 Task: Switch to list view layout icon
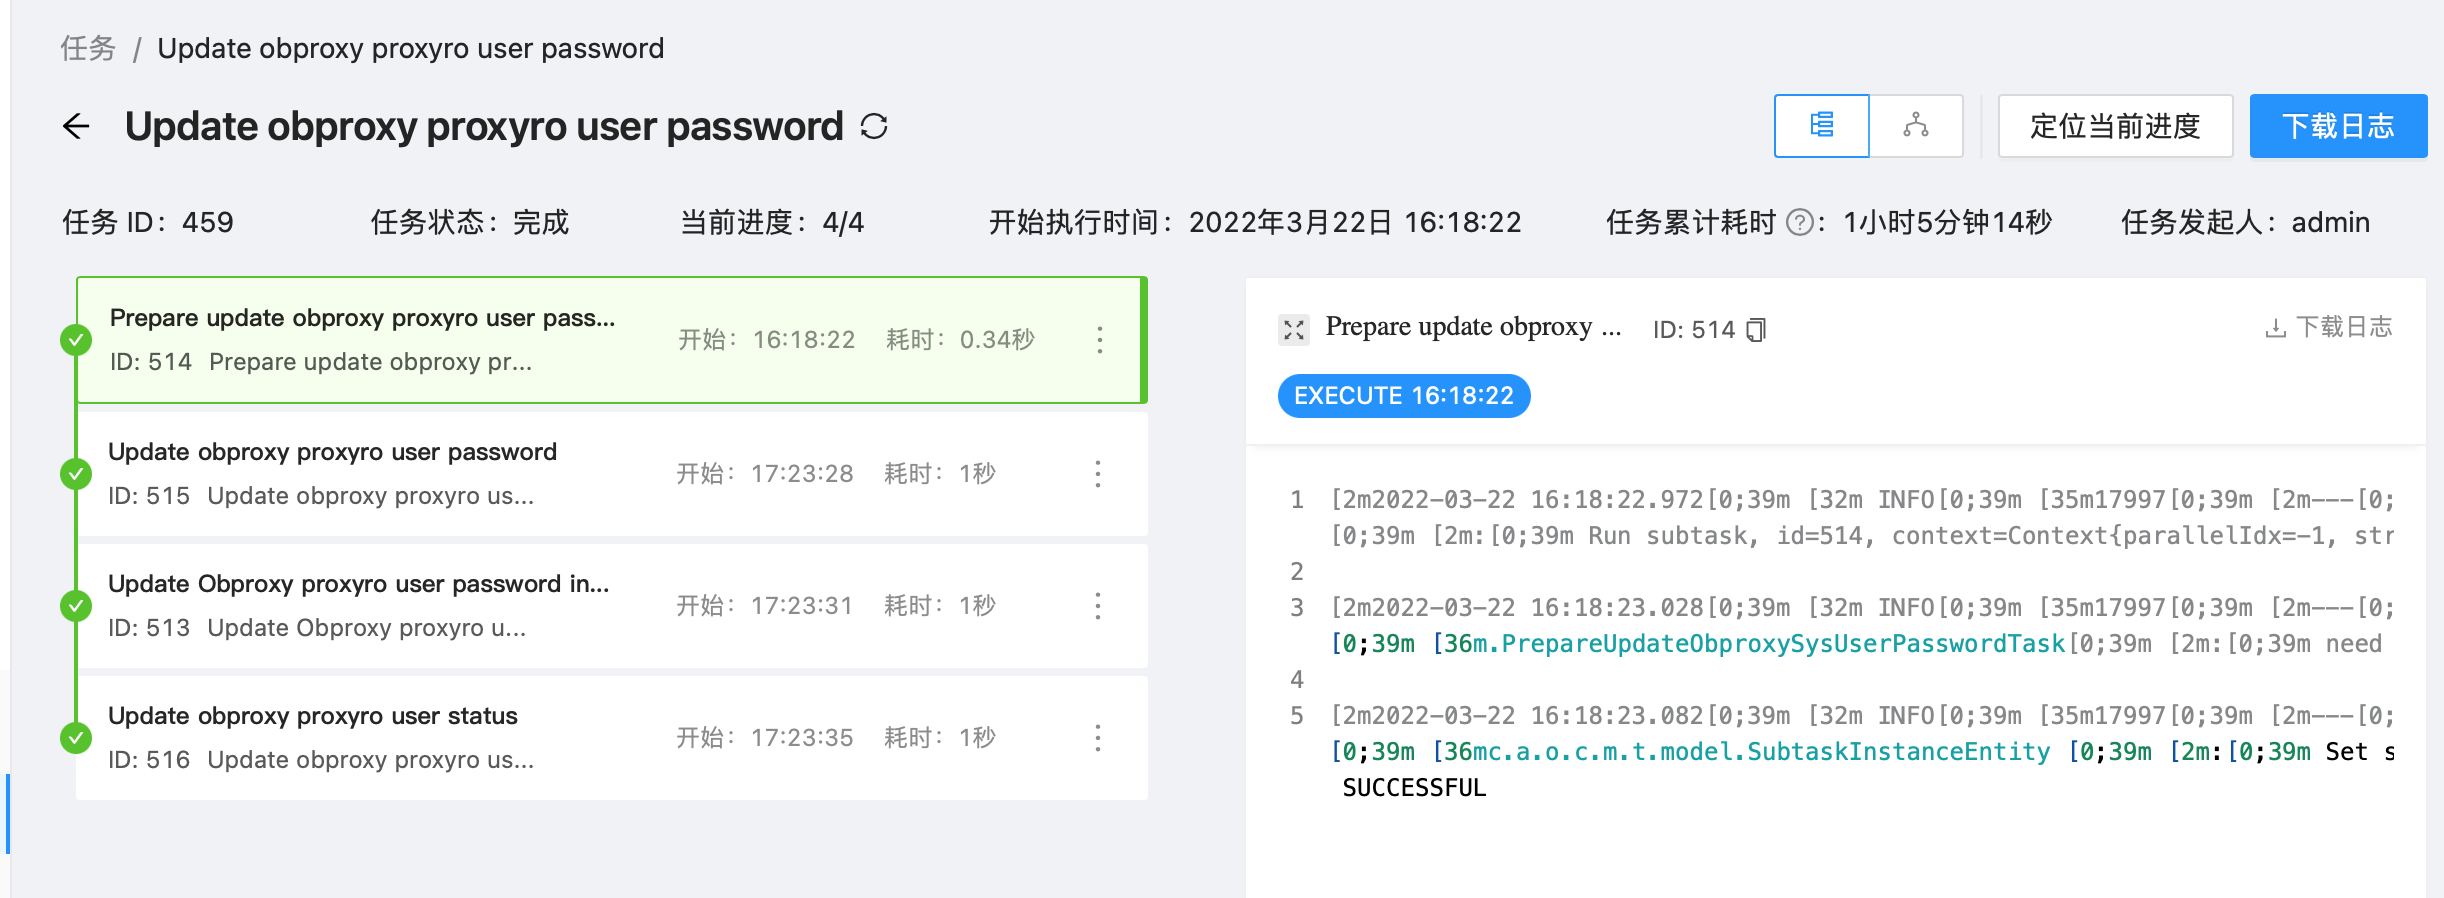tap(1822, 126)
